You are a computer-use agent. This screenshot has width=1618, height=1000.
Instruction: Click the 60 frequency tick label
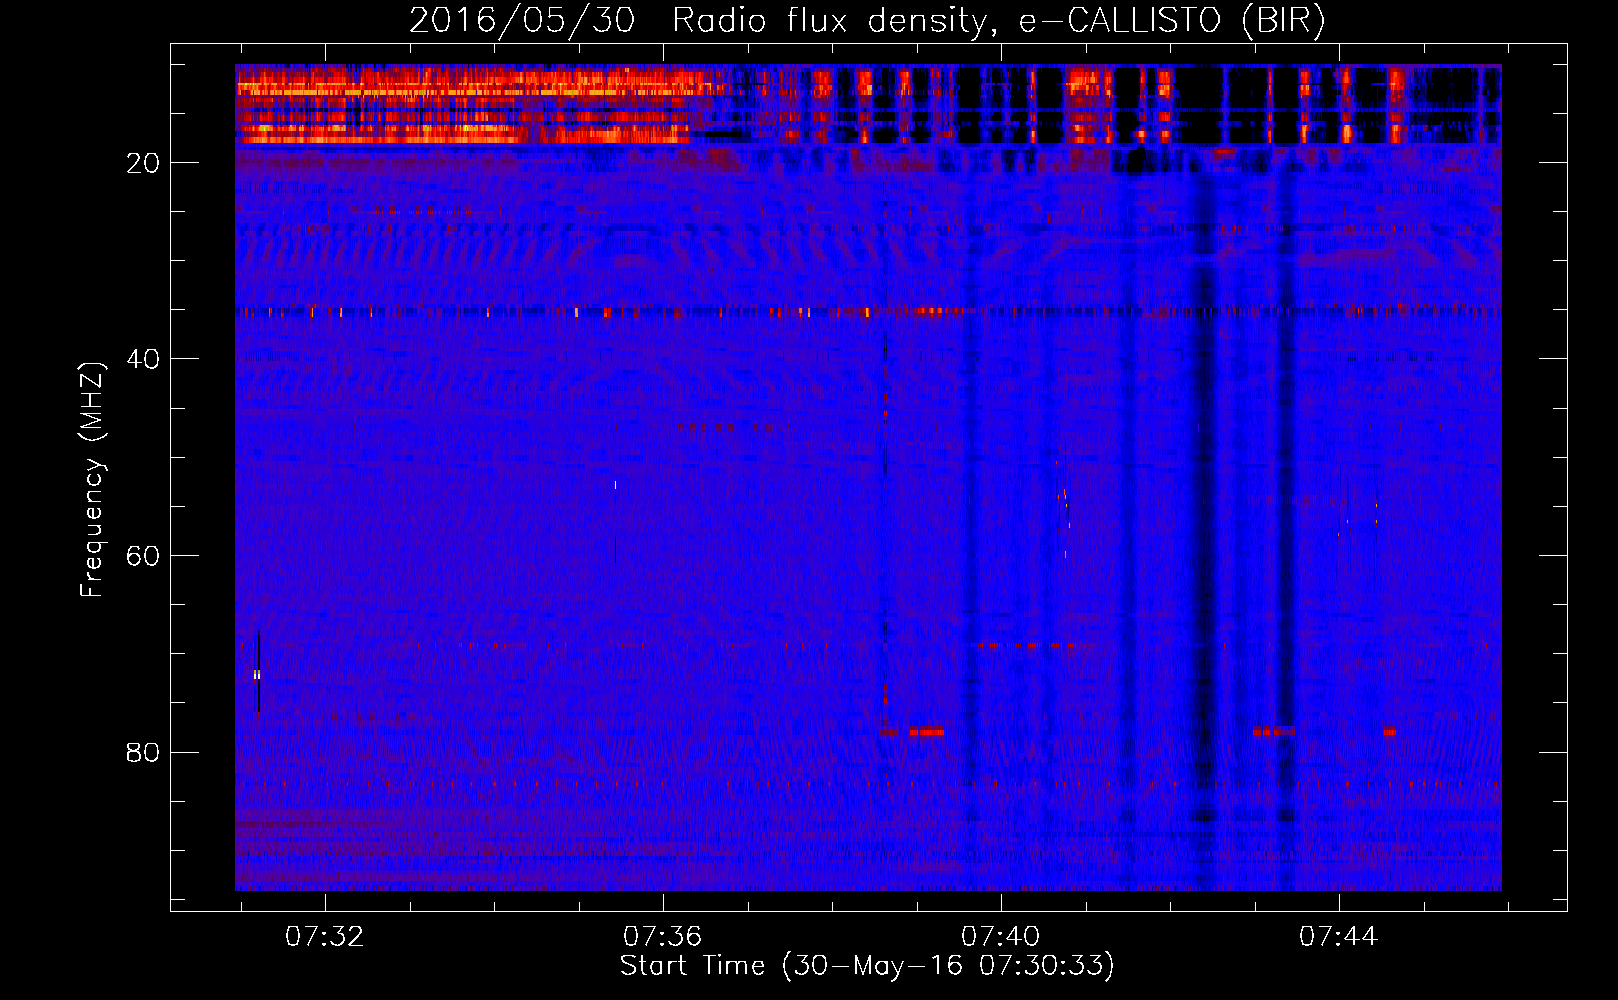click(x=143, y=556)
